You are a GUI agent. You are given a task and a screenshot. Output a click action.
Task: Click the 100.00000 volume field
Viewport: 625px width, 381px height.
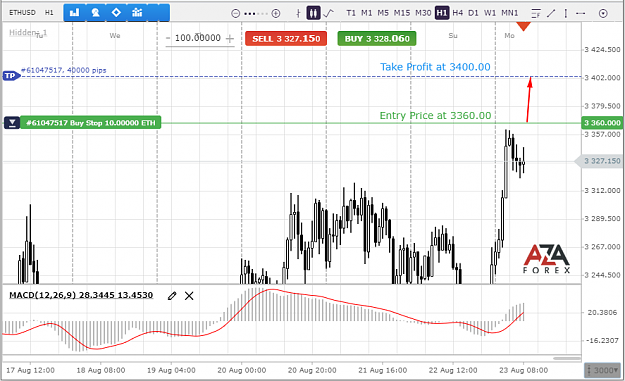point(198,38)
